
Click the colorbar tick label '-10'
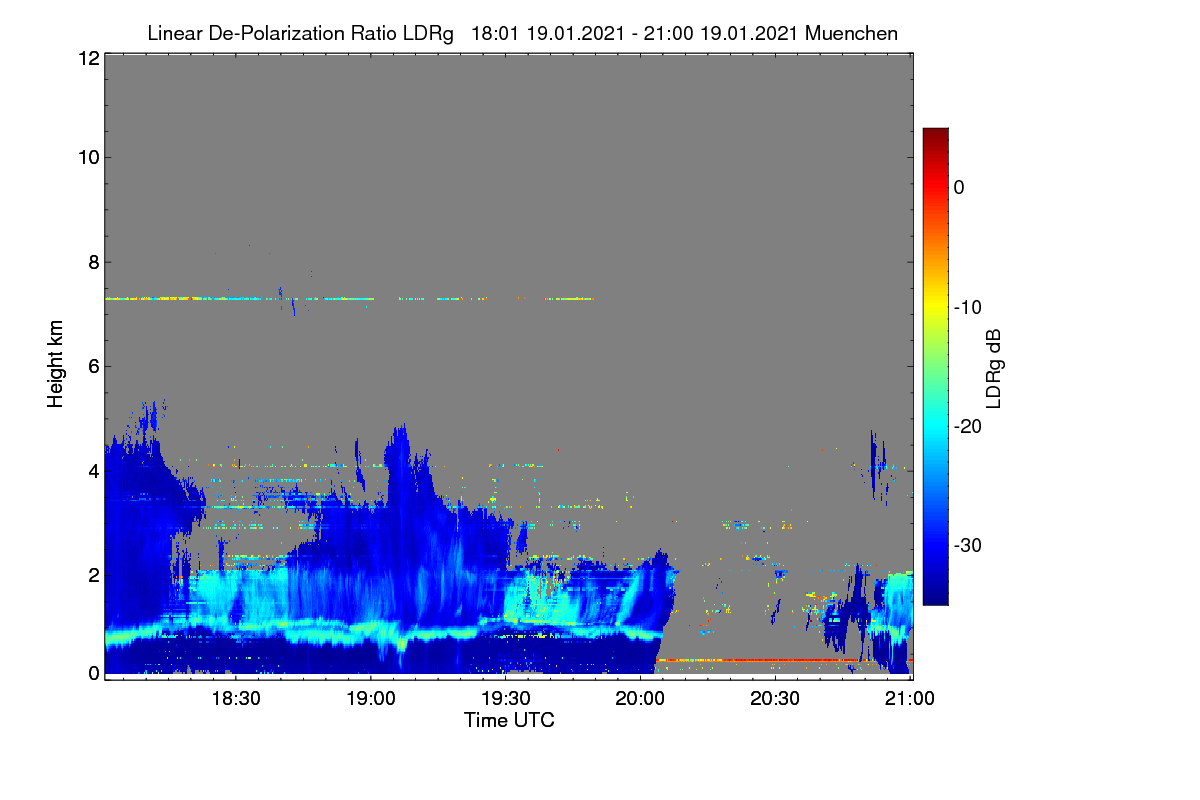(969, 307)
